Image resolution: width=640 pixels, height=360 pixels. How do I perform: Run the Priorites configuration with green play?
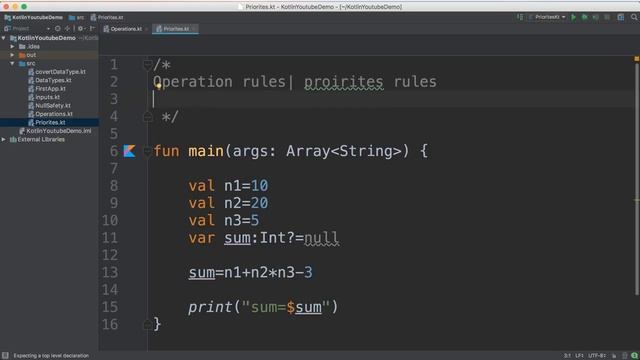pos(573,17)
